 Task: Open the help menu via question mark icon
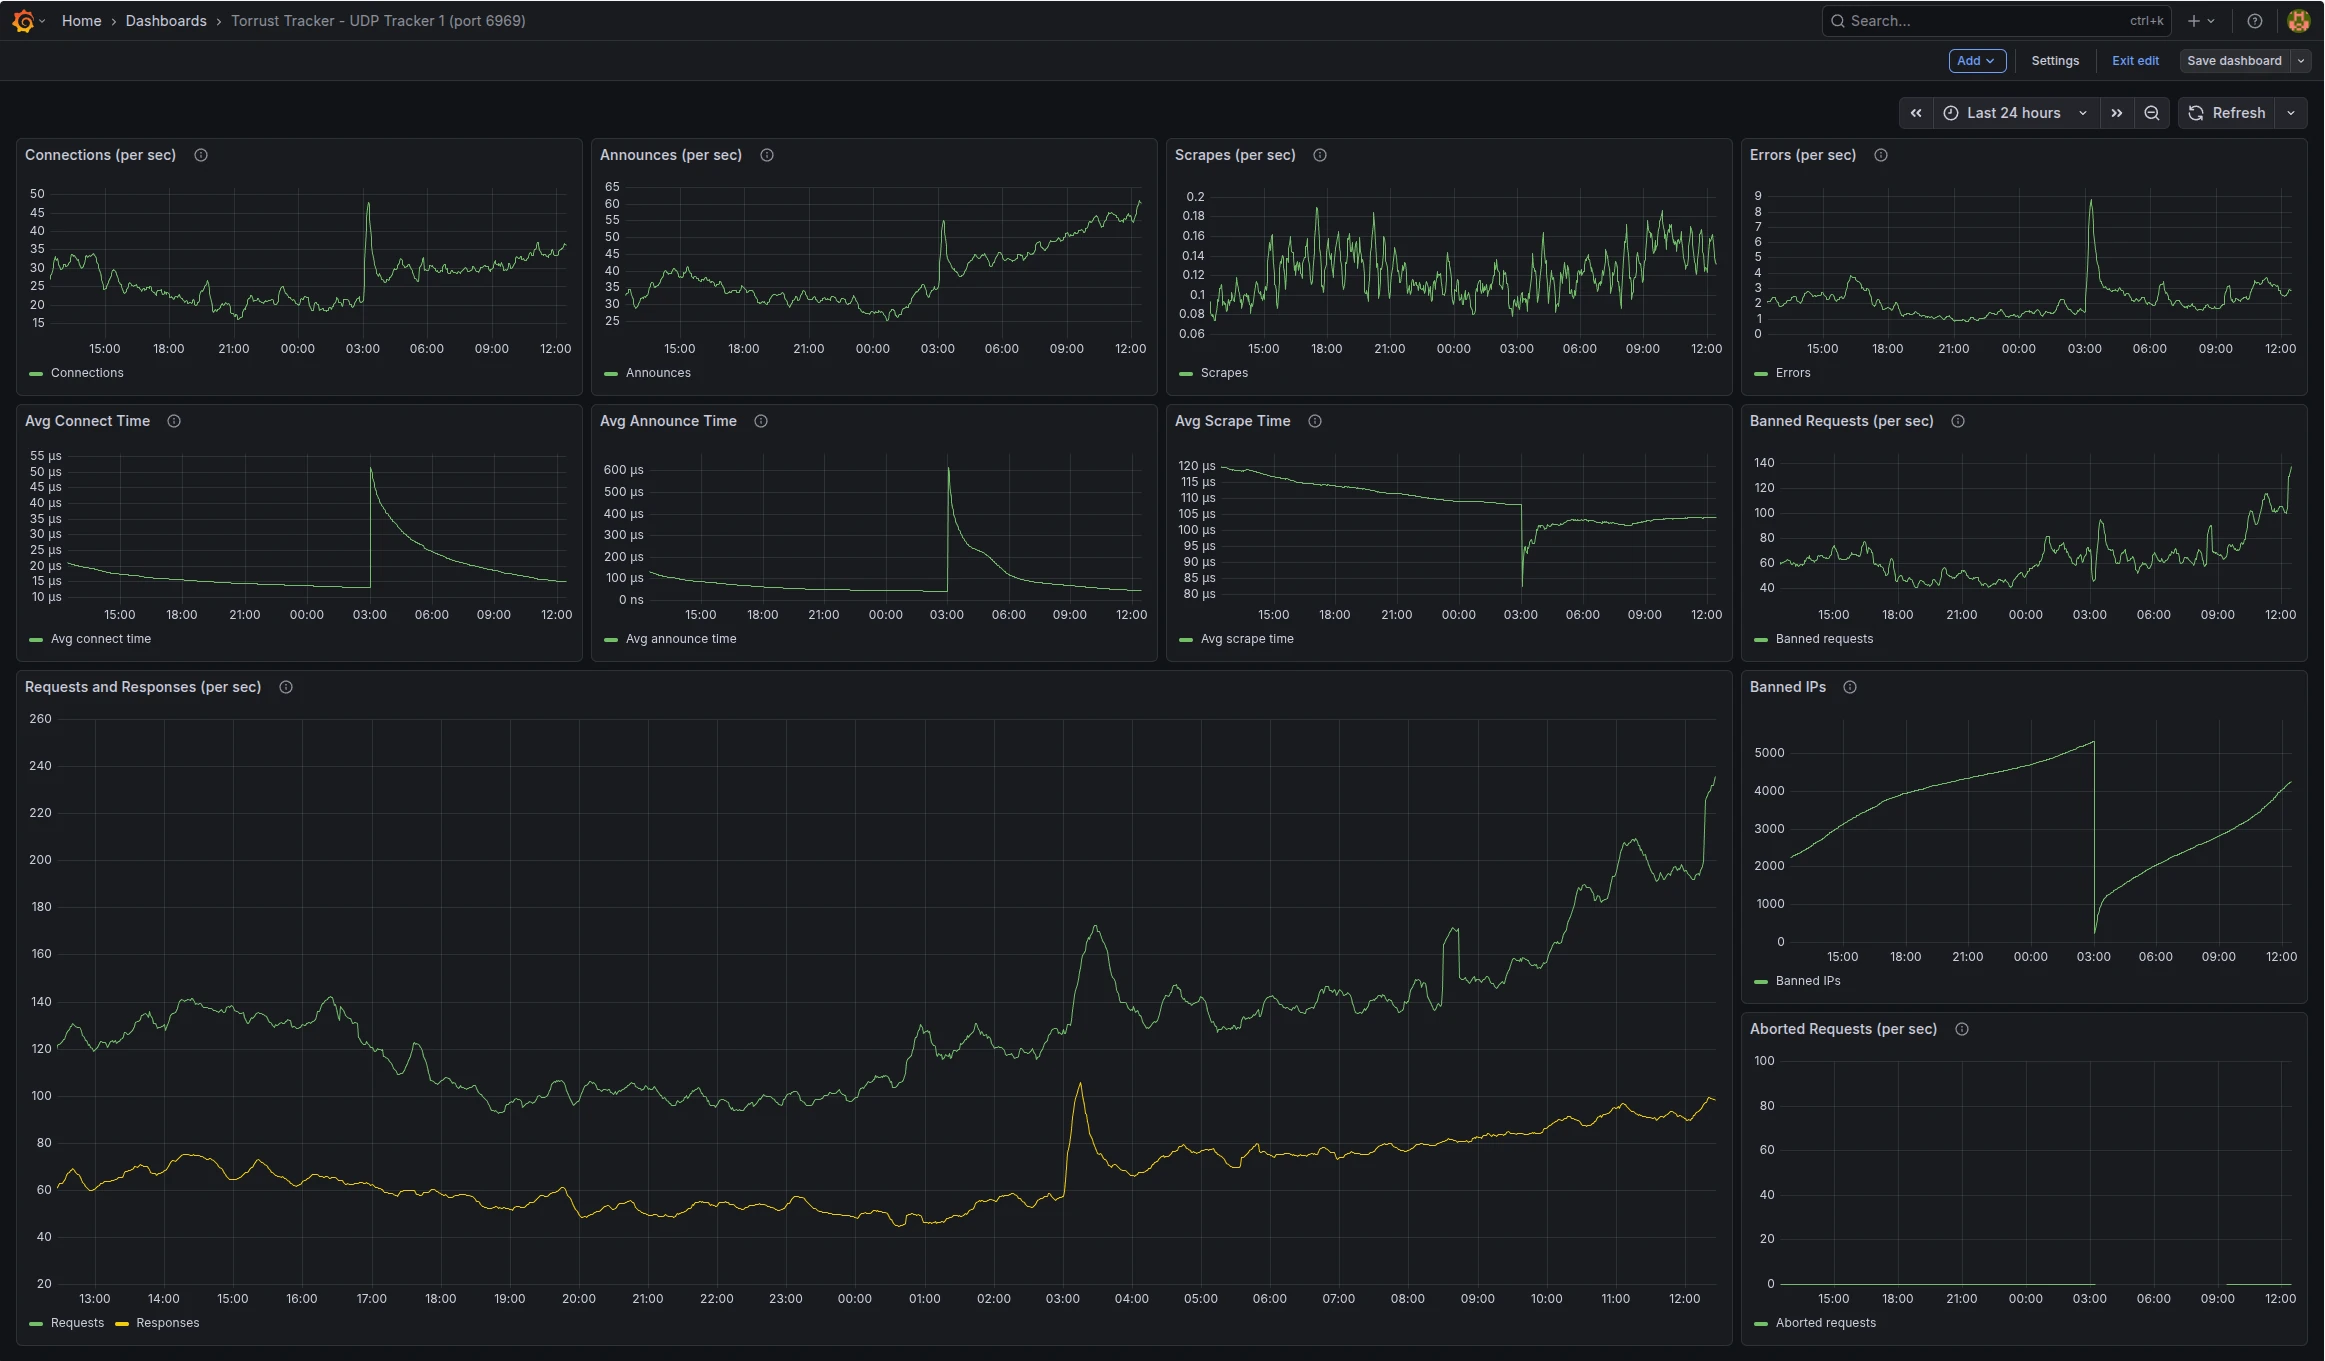click(2253, 20)
